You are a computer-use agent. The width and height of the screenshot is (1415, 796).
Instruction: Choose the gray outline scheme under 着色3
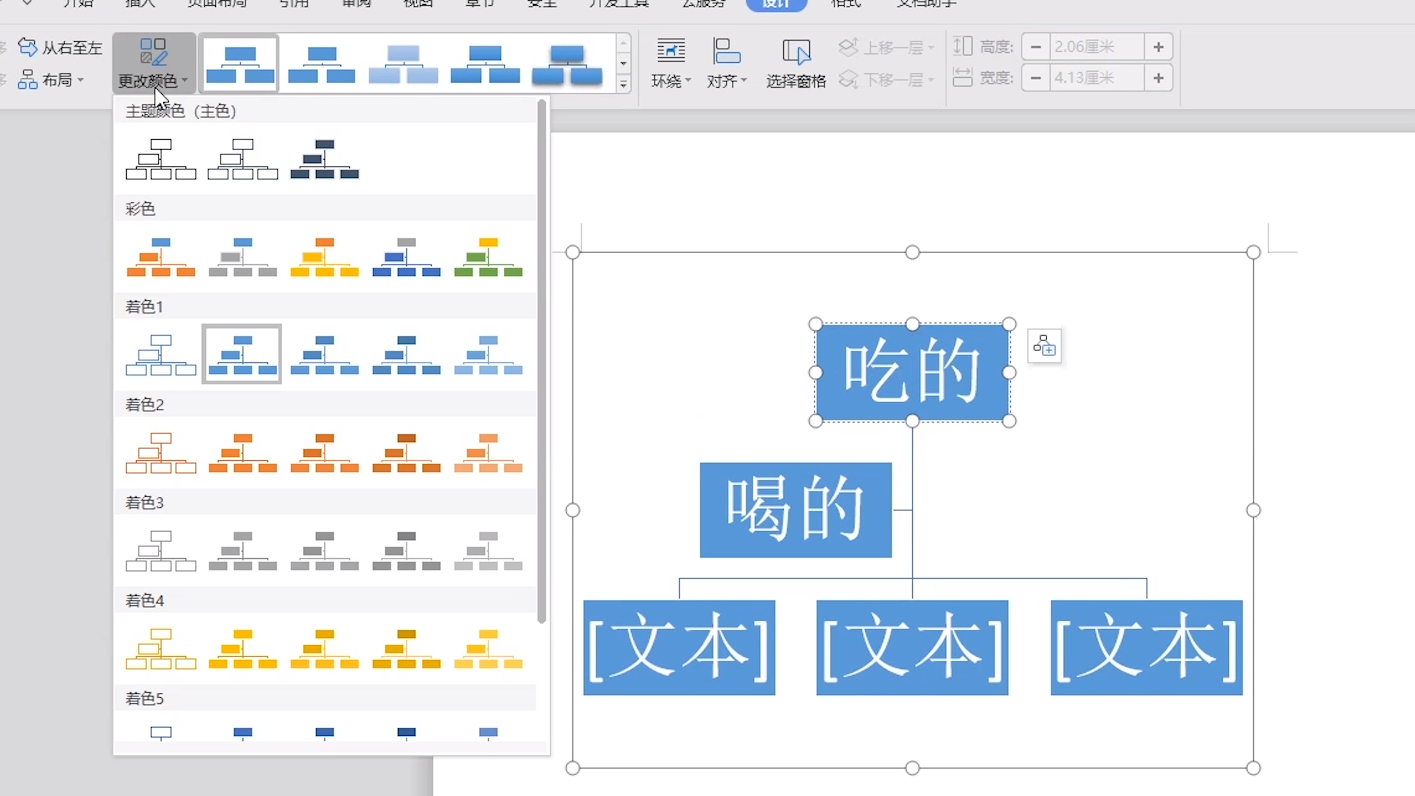point(161,551)
